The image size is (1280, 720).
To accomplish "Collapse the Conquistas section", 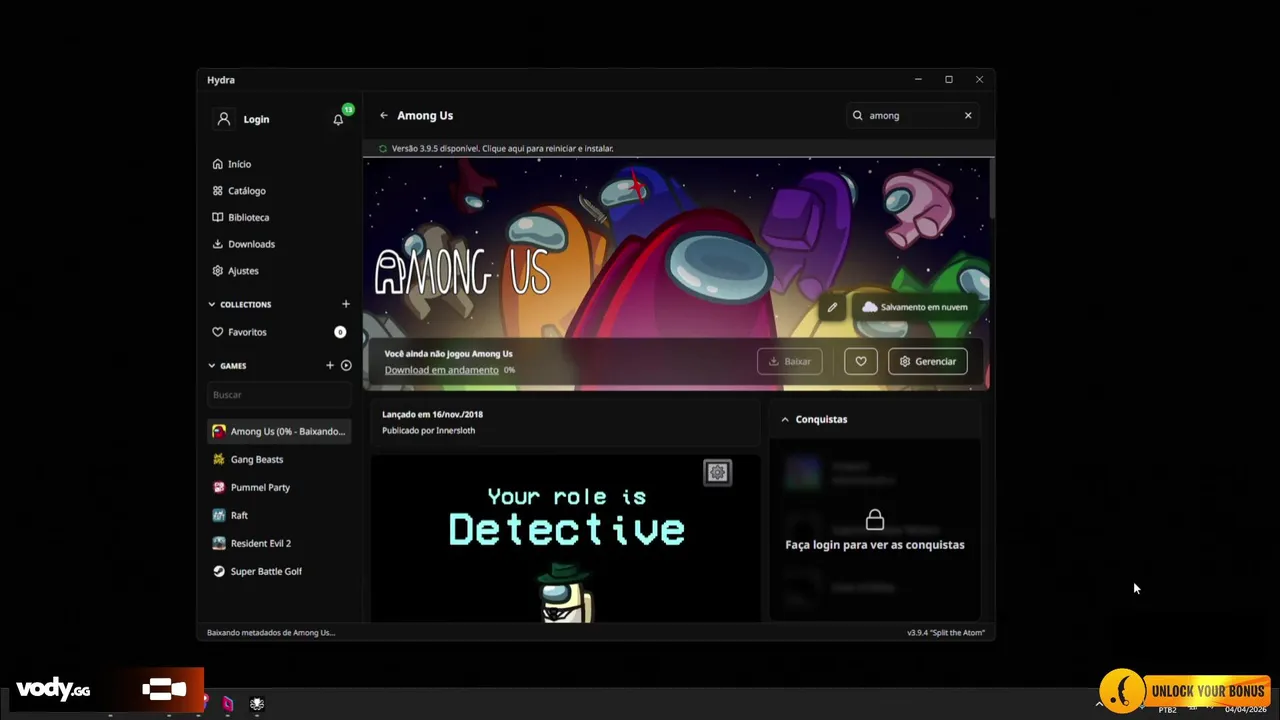I will click(x=785, y=420).
